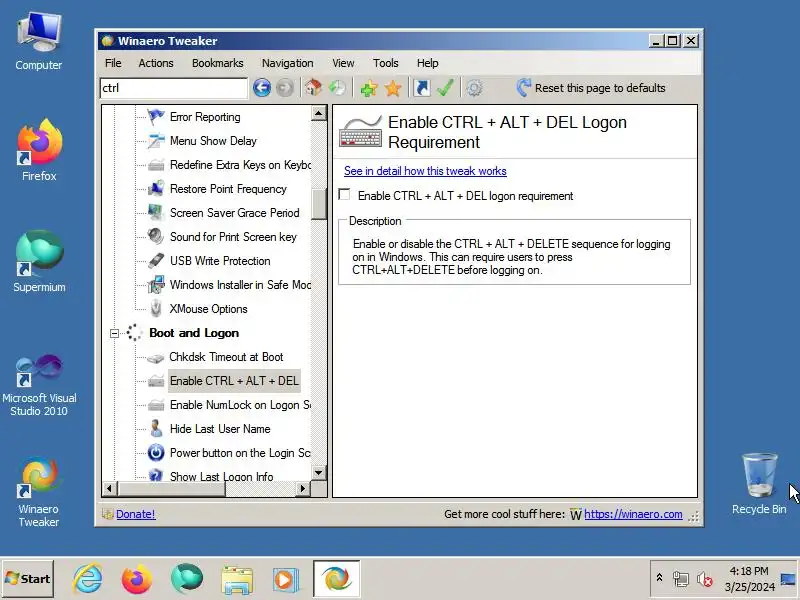Open Microsoft Visual Studio 2010 desktop icon
Viewport: 800px width, 600px height.
click(x=39, y=385)
